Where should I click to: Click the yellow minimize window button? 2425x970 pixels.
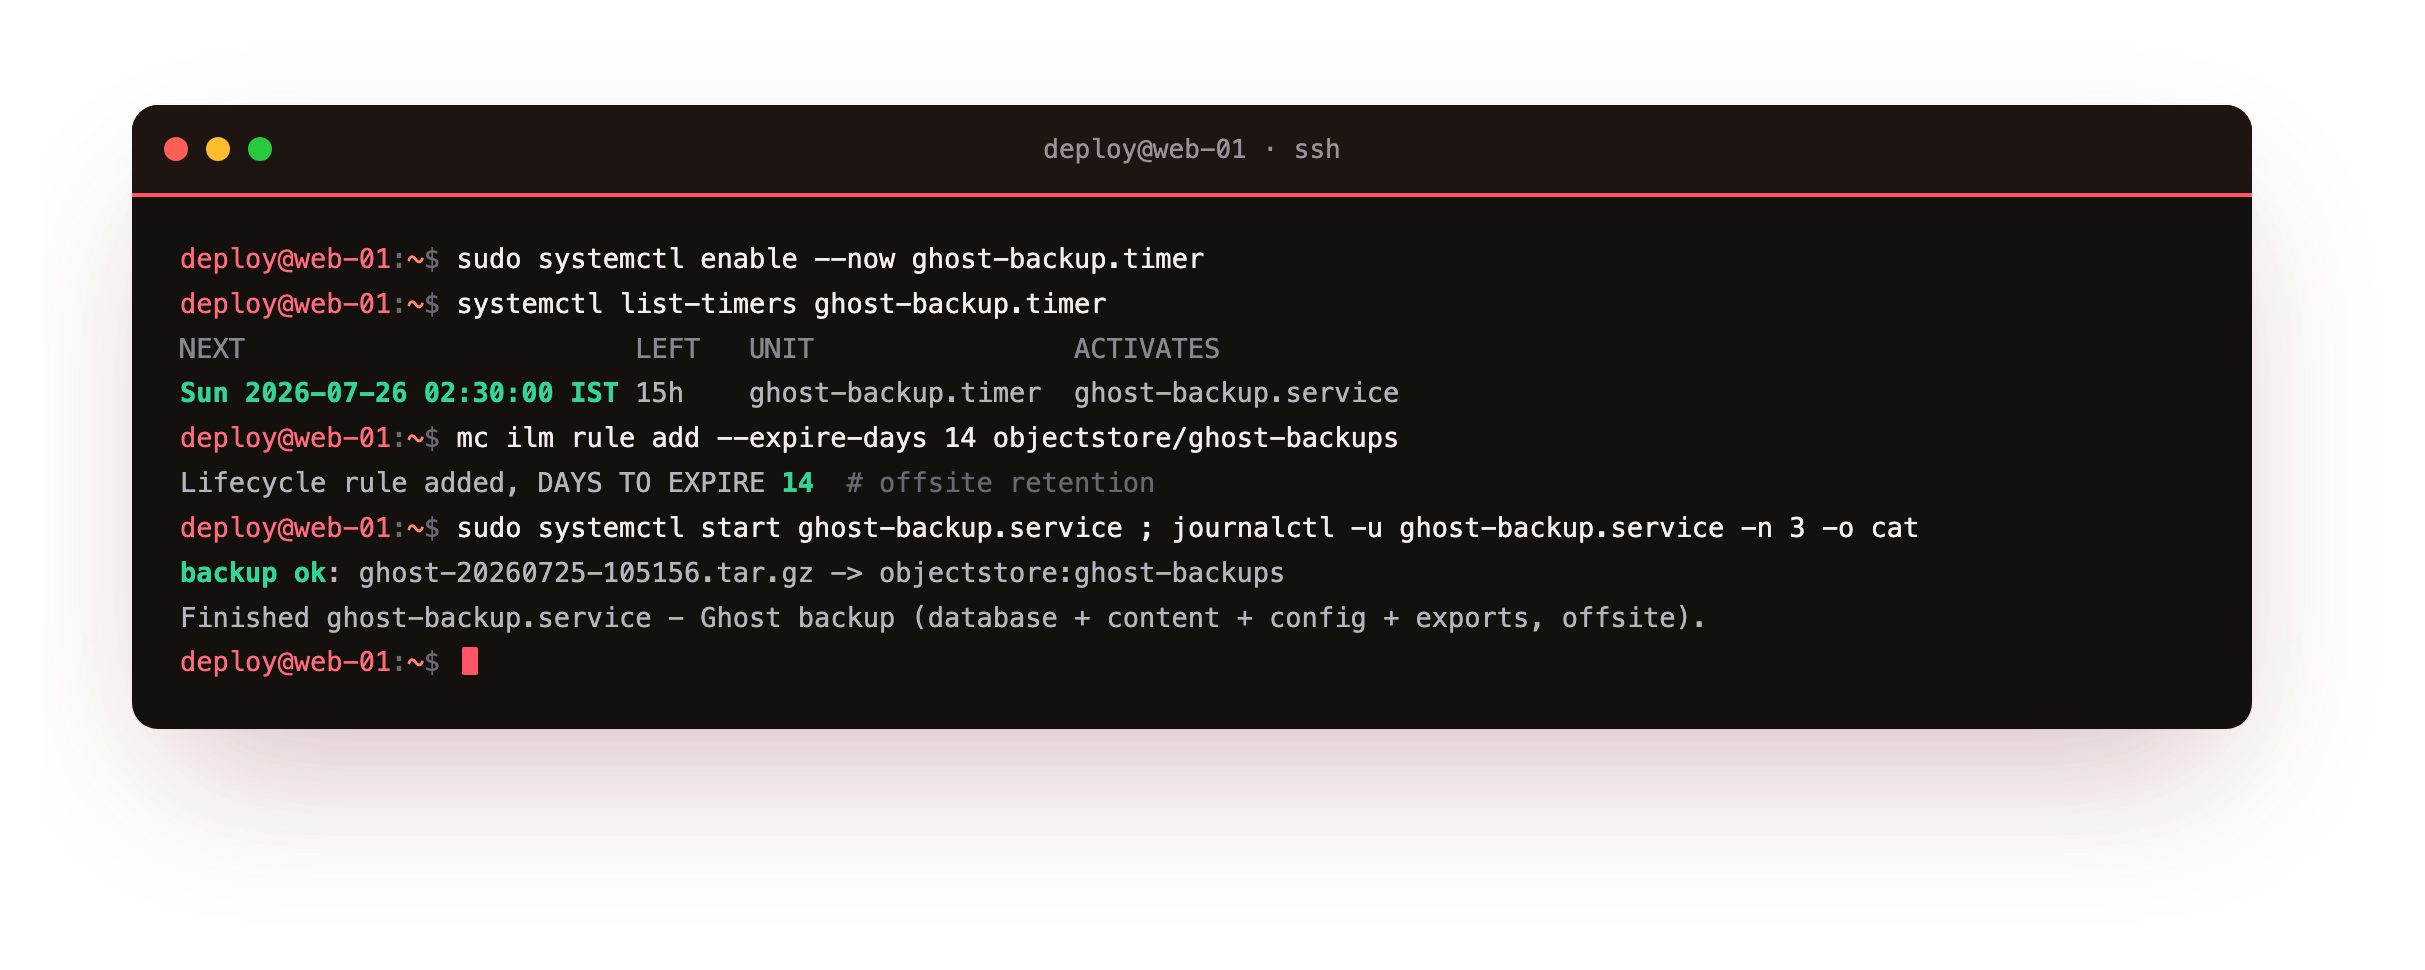pos(218,149)
